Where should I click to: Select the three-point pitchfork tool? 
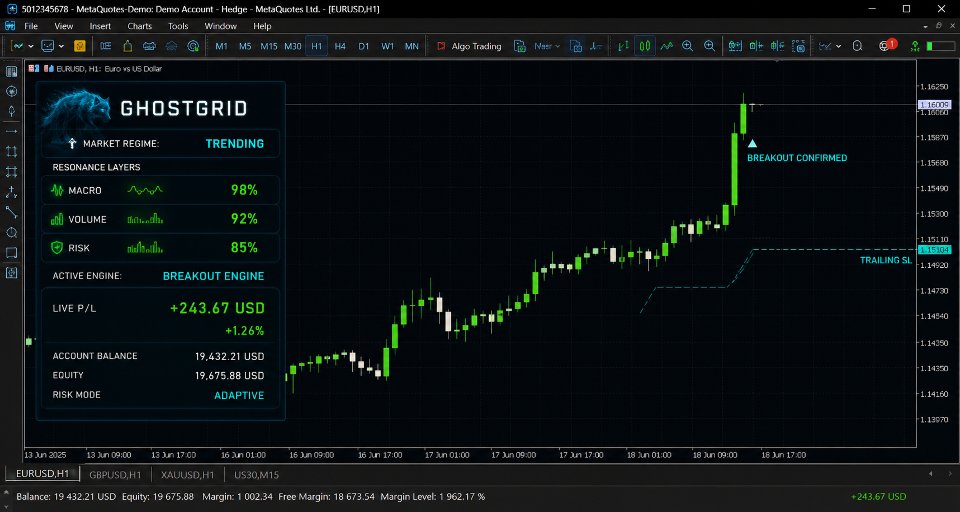(x=11, y=192)
